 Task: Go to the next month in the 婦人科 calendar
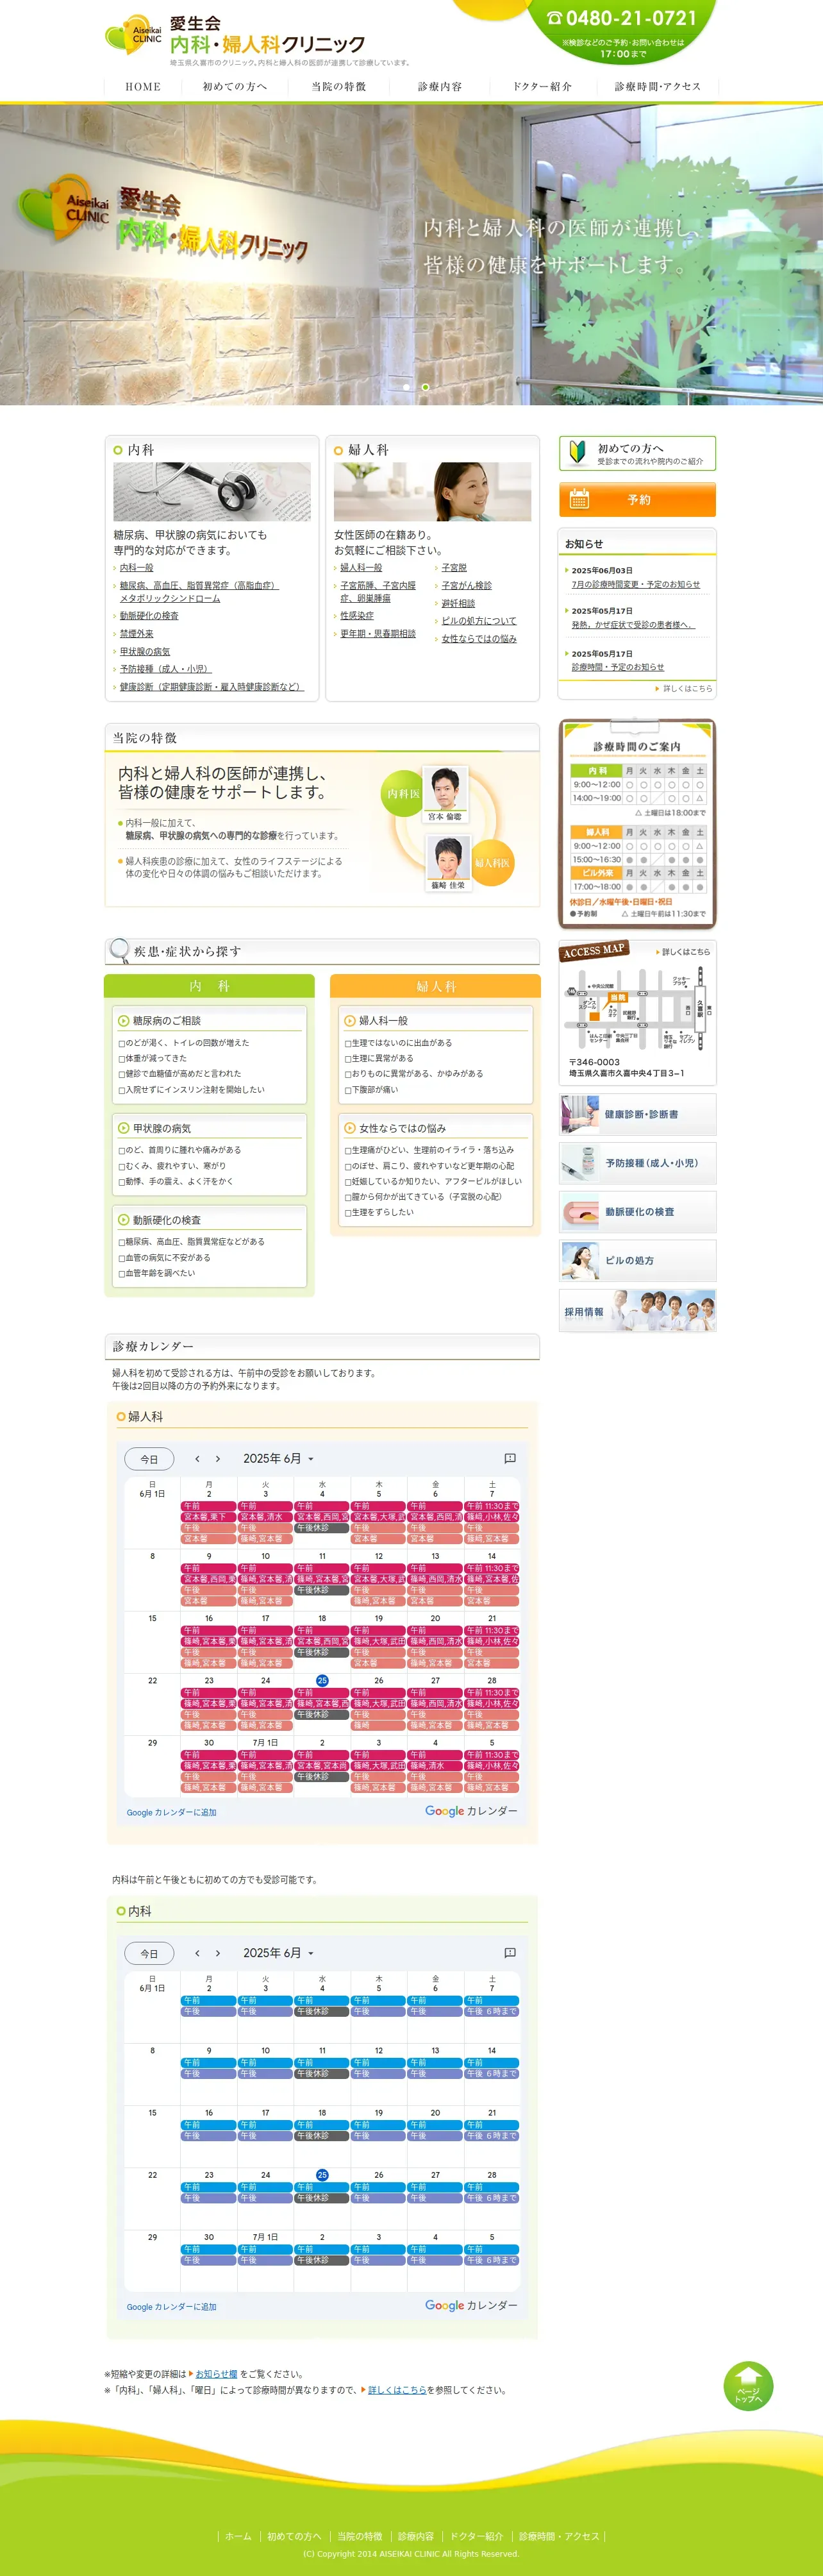(x=218, y=1458)
